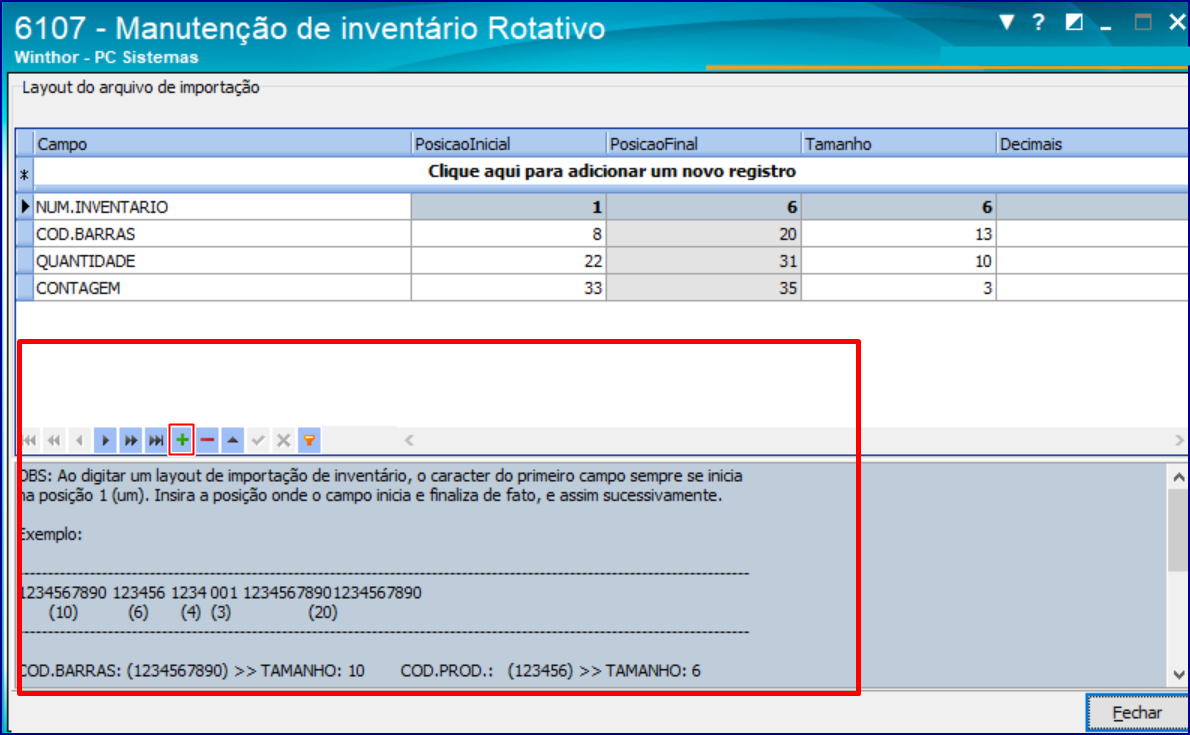Jump to prior page of records
1190x735 pixels.
point(55,440)
